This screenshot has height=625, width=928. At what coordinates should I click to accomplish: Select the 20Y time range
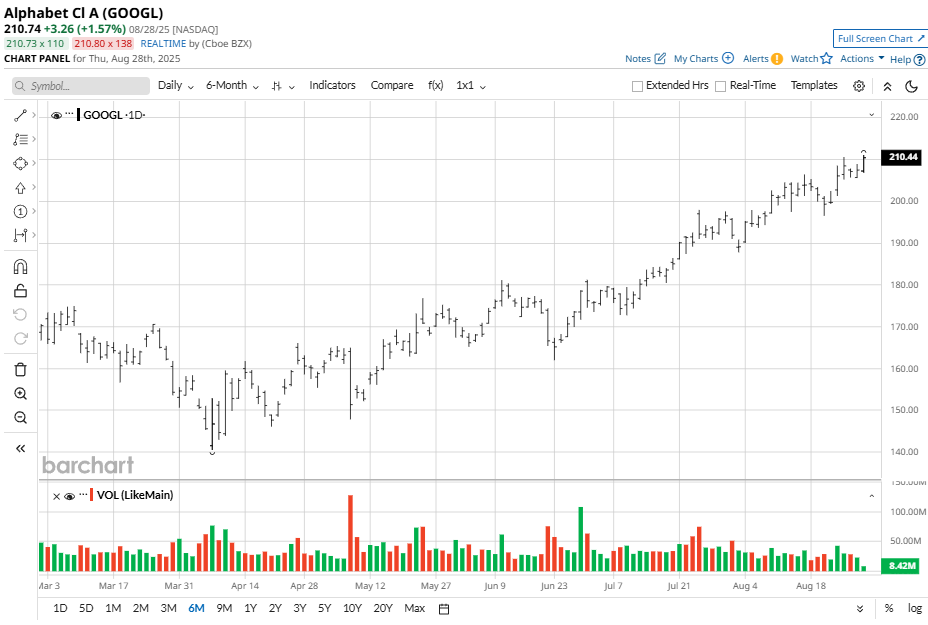pyautogui.click(x=383, y=608)
